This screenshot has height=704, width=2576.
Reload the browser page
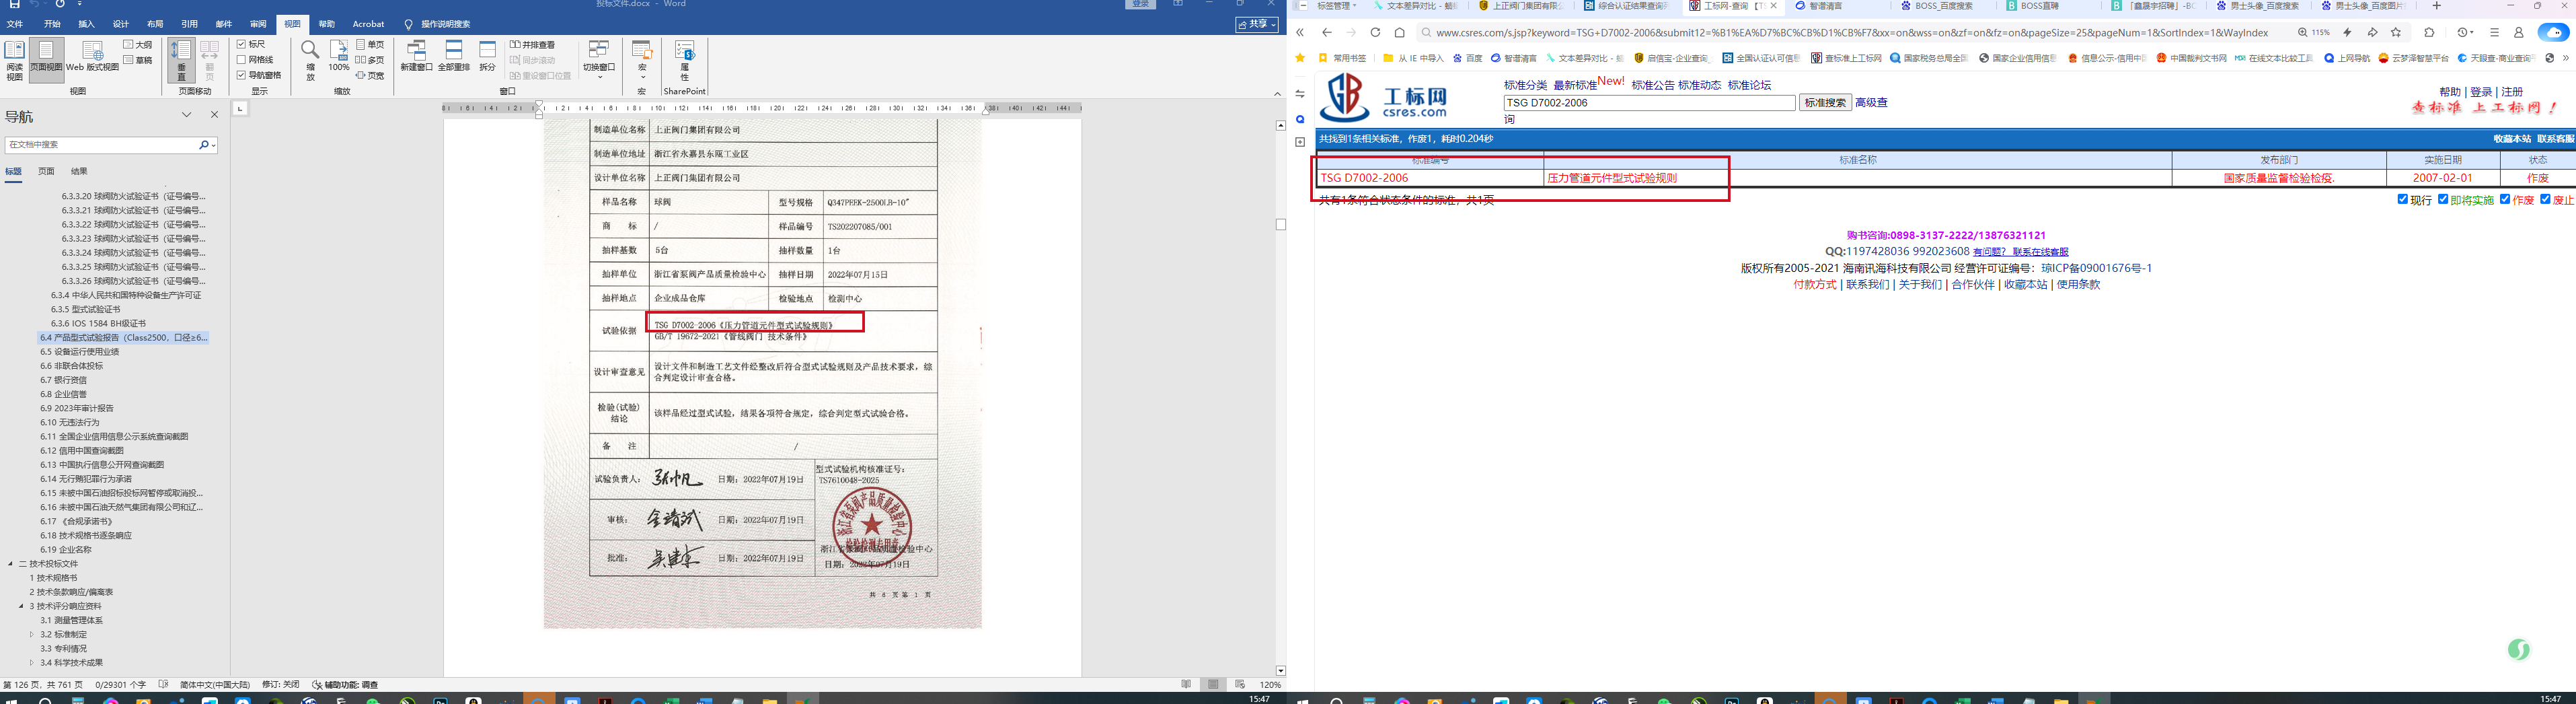[x=1375, y=32]
